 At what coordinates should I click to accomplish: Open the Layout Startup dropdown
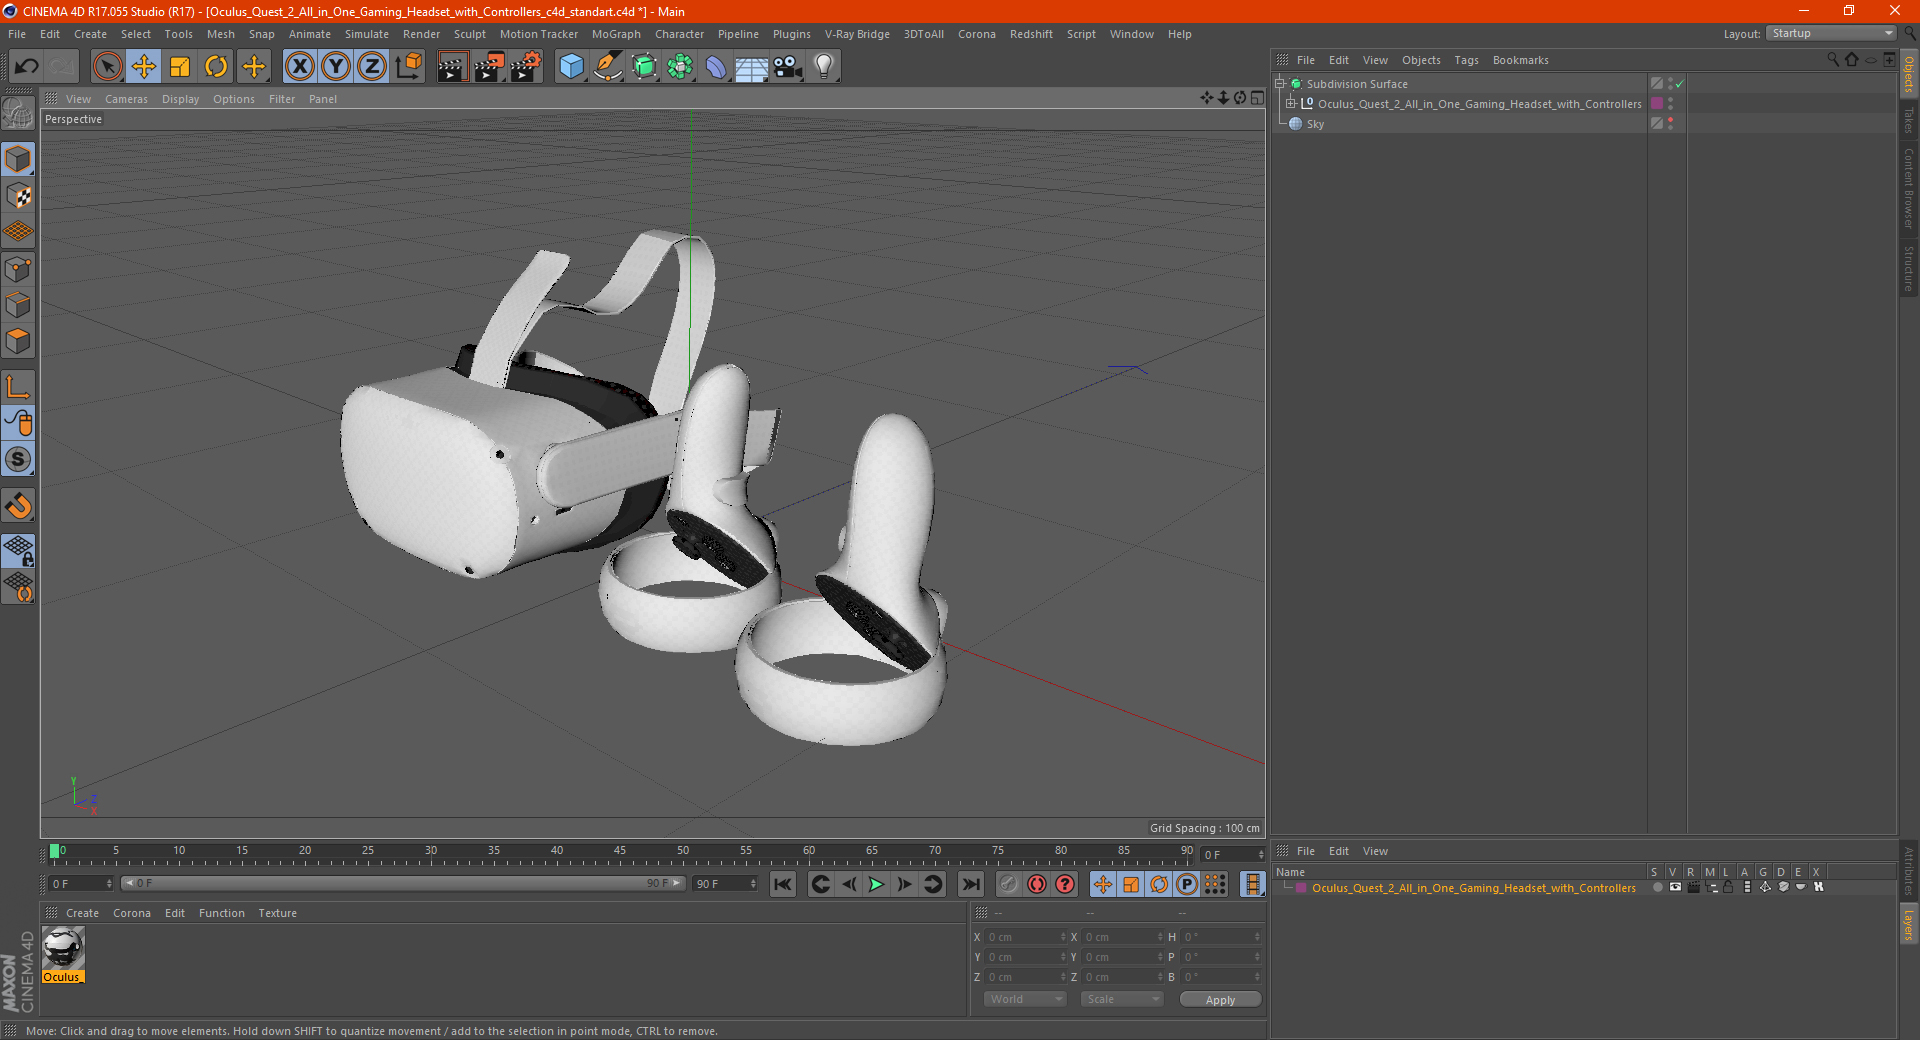click(1832, 34)
